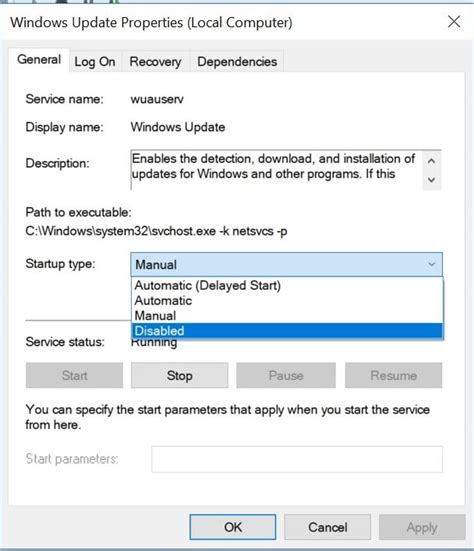Switch to the Recovery tab
Screen dimensions: 474x551
pyautogui.click(x=155, y=61)
